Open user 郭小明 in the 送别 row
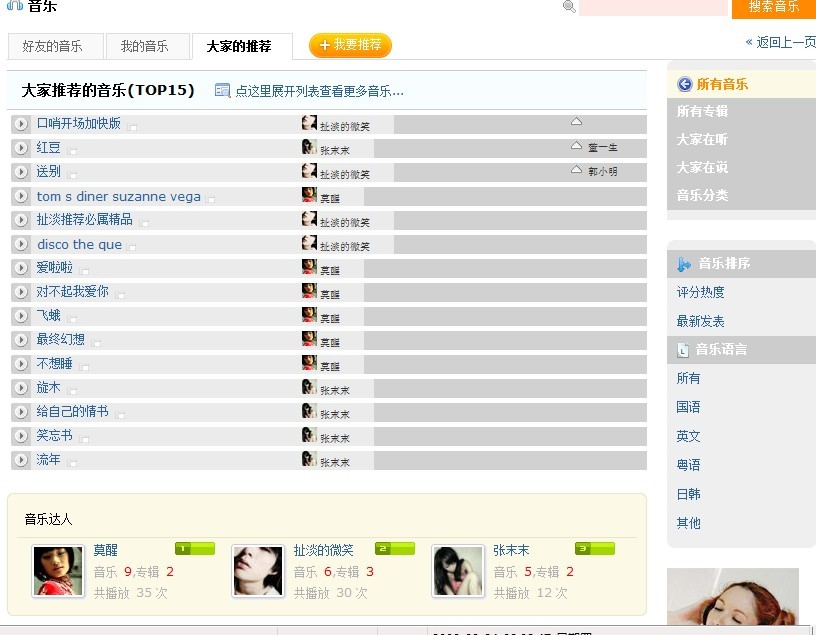 [x=603, y=171]
